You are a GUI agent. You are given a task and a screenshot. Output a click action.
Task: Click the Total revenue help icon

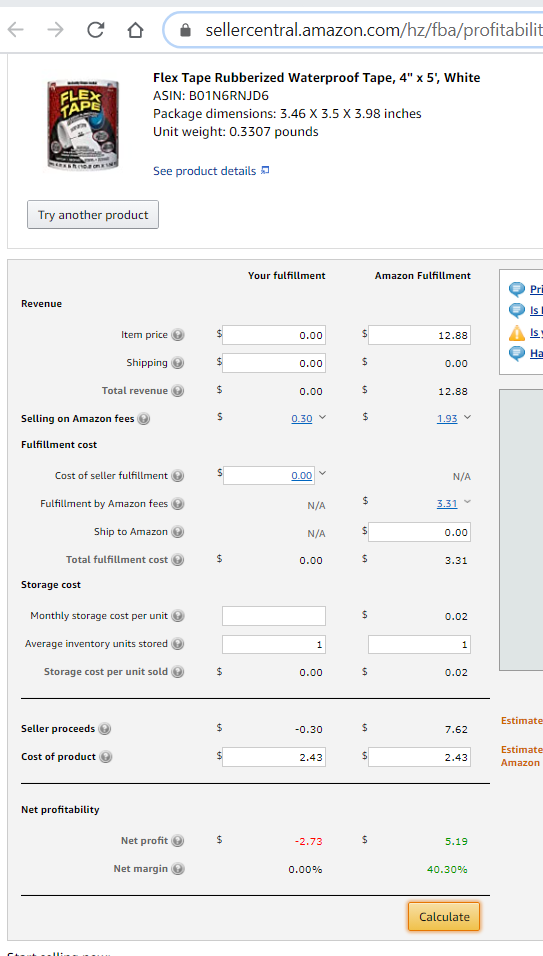coord(177,391)
